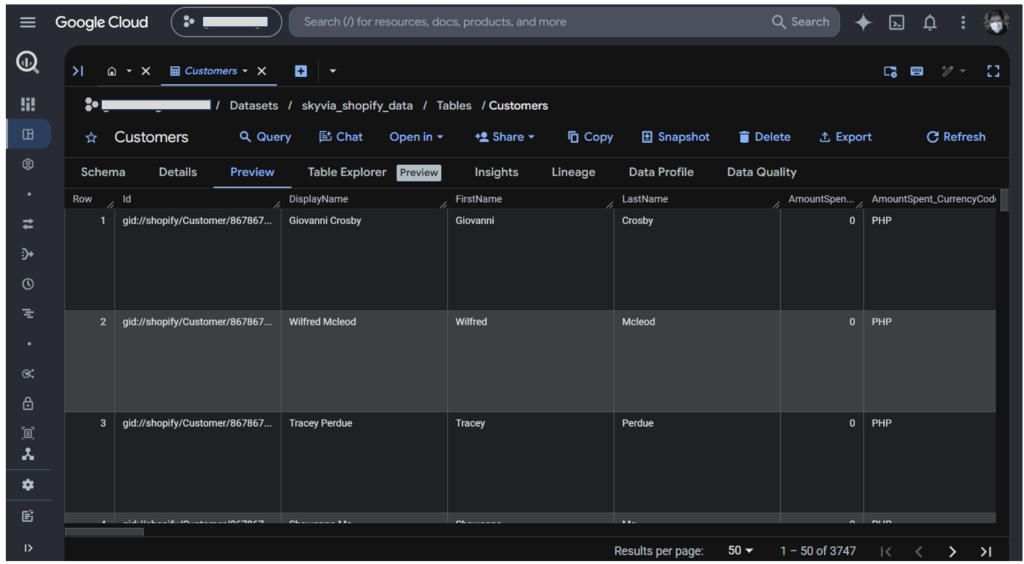Add a new tab with plus button
Image resolution: width=1024 pixels, height=564 pixels.
(300, 71)
